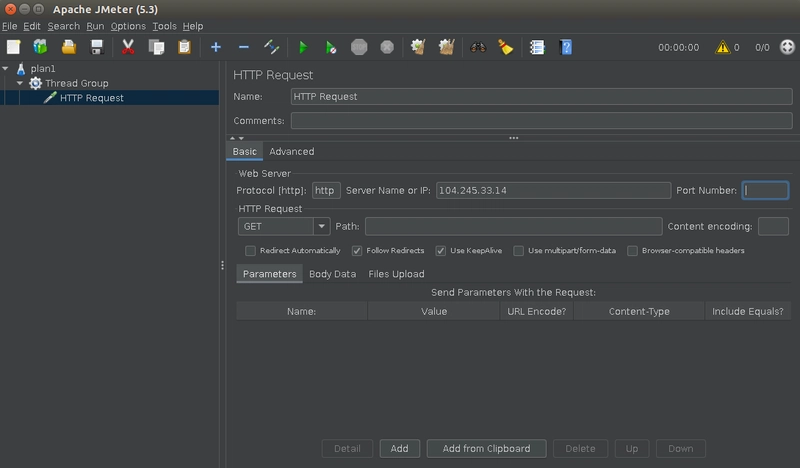This screenshot has width=800, height=468.
Task: Click the Copy toolbar icon
Action: [156, 47]
